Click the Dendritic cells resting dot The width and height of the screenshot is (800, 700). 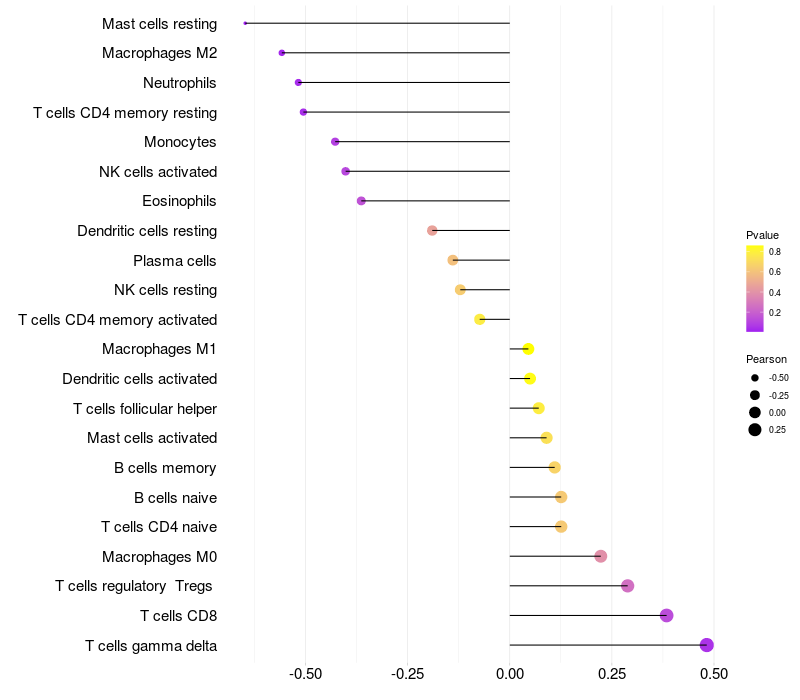tap(432, 231)
